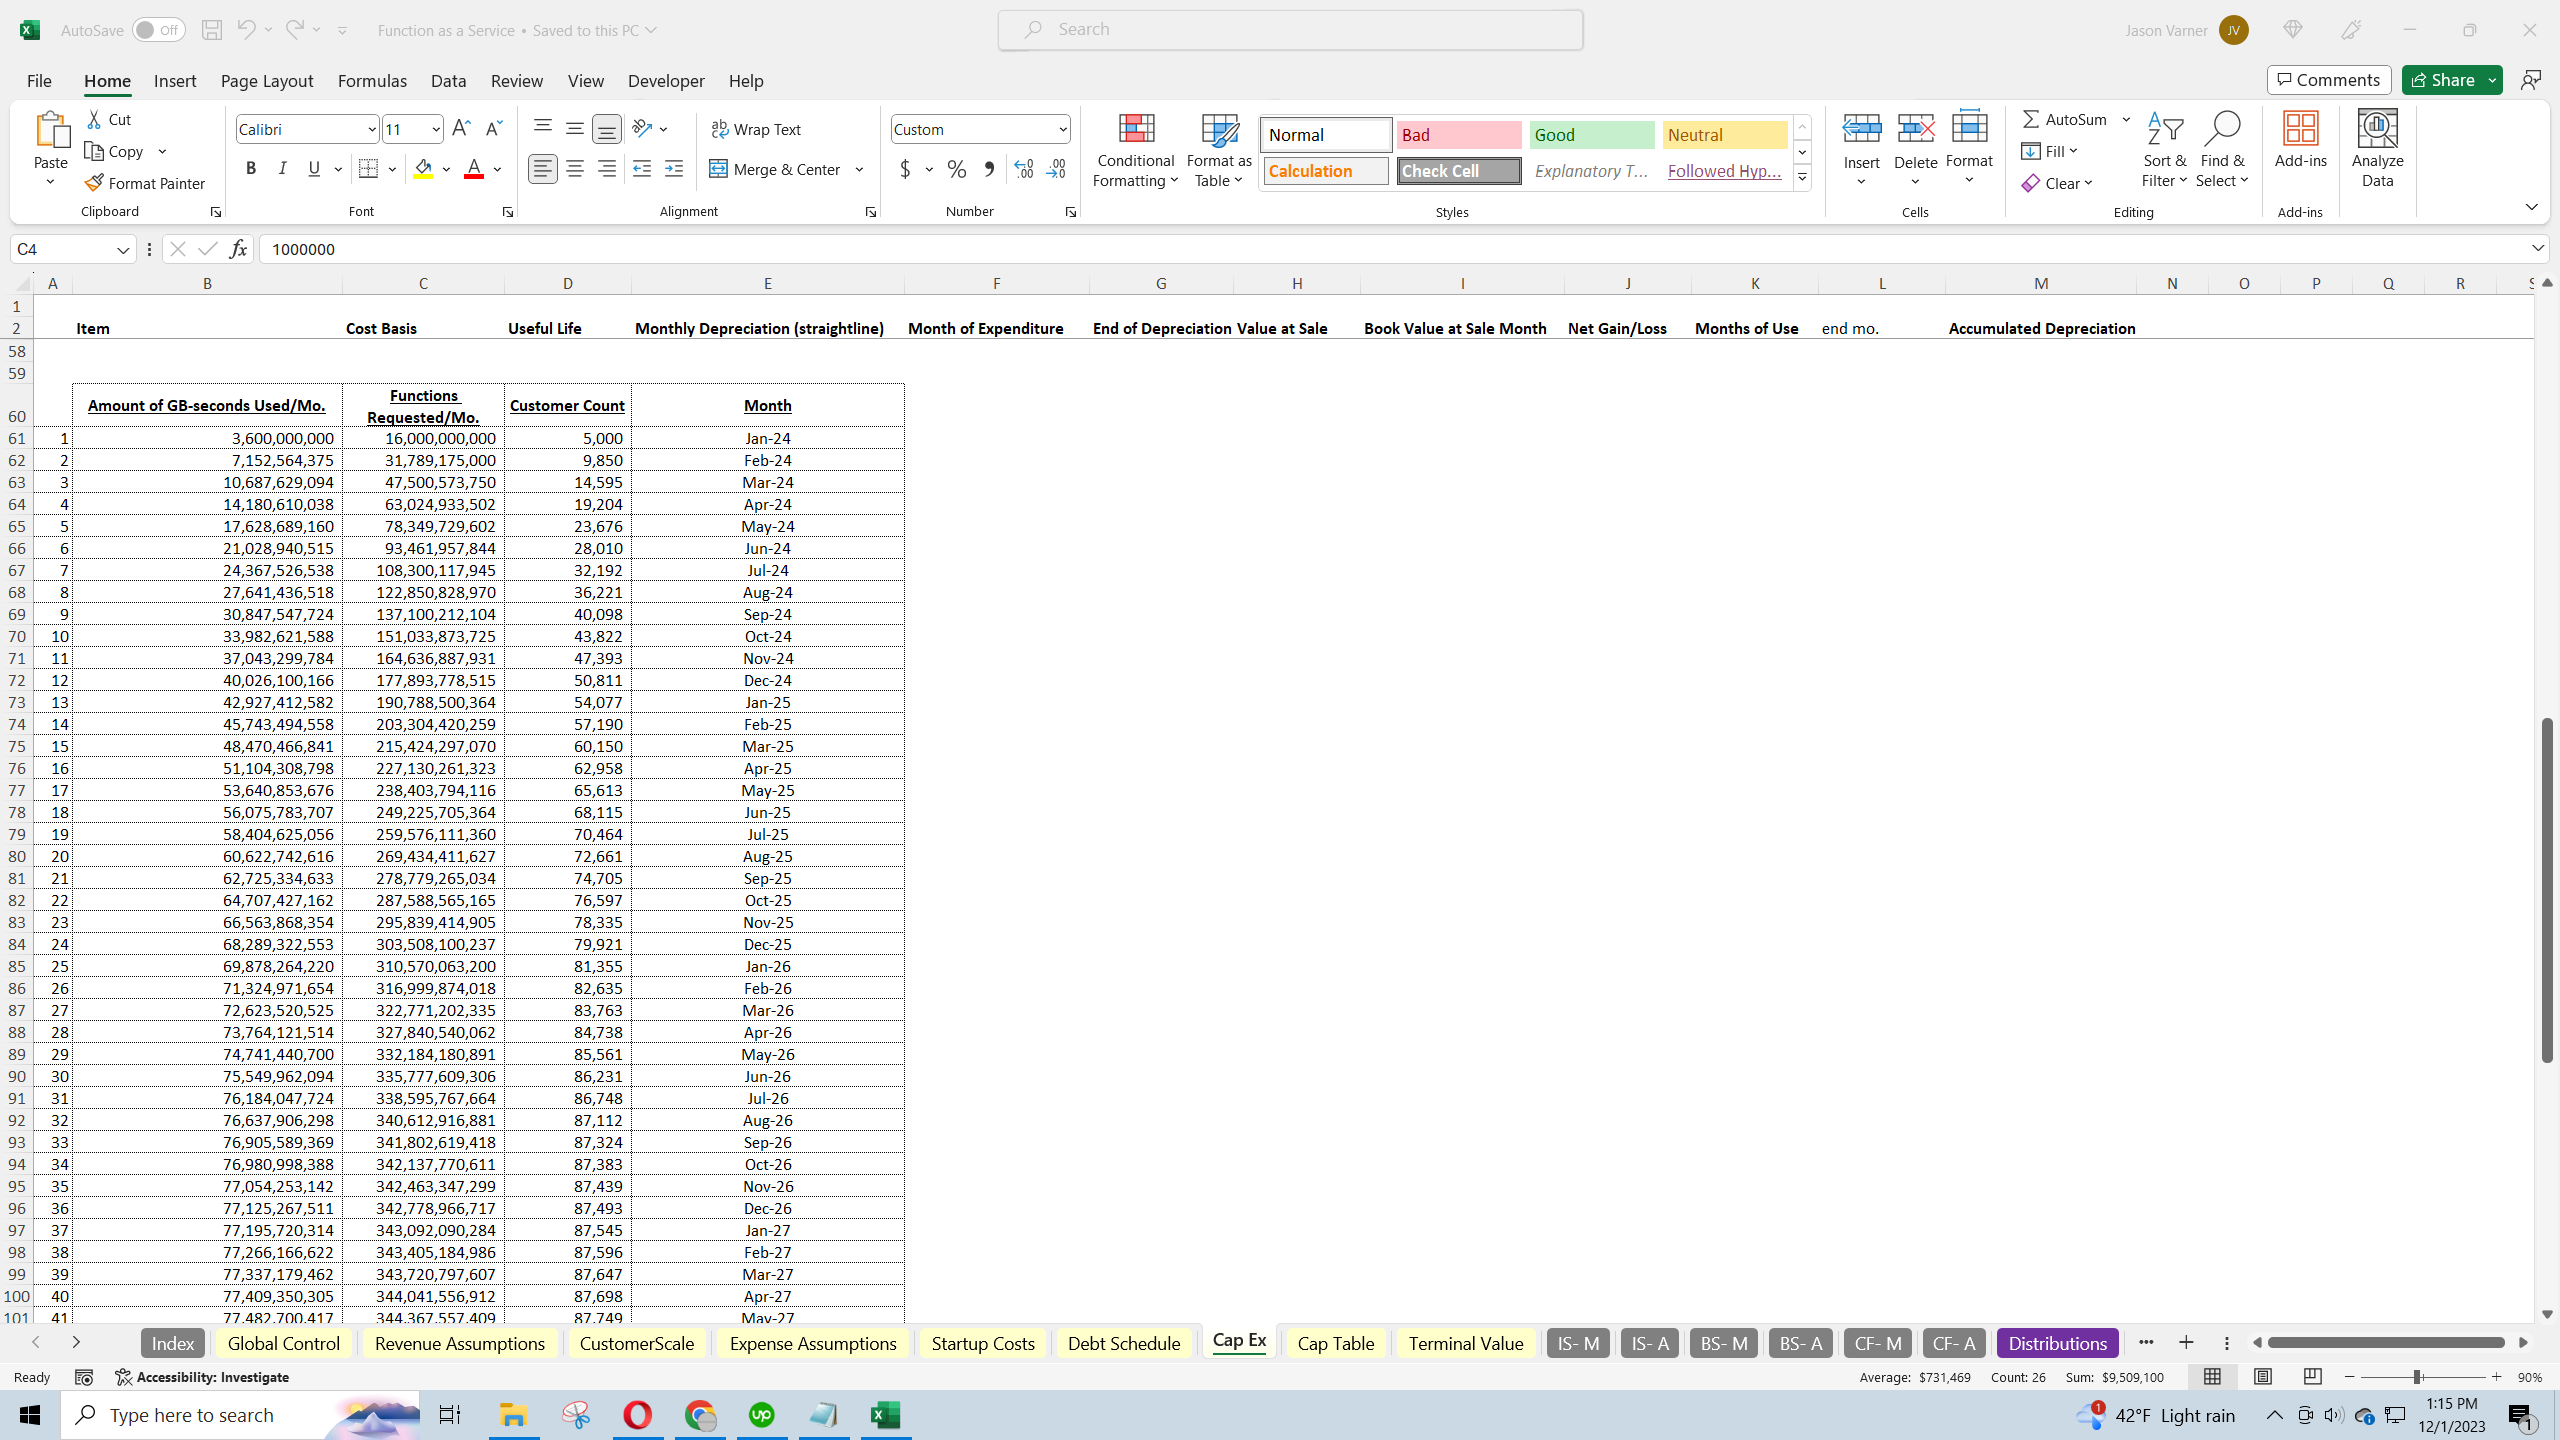Toggle Bold formatting
The image size is (2560, 1440).
(x=251, y=169)
